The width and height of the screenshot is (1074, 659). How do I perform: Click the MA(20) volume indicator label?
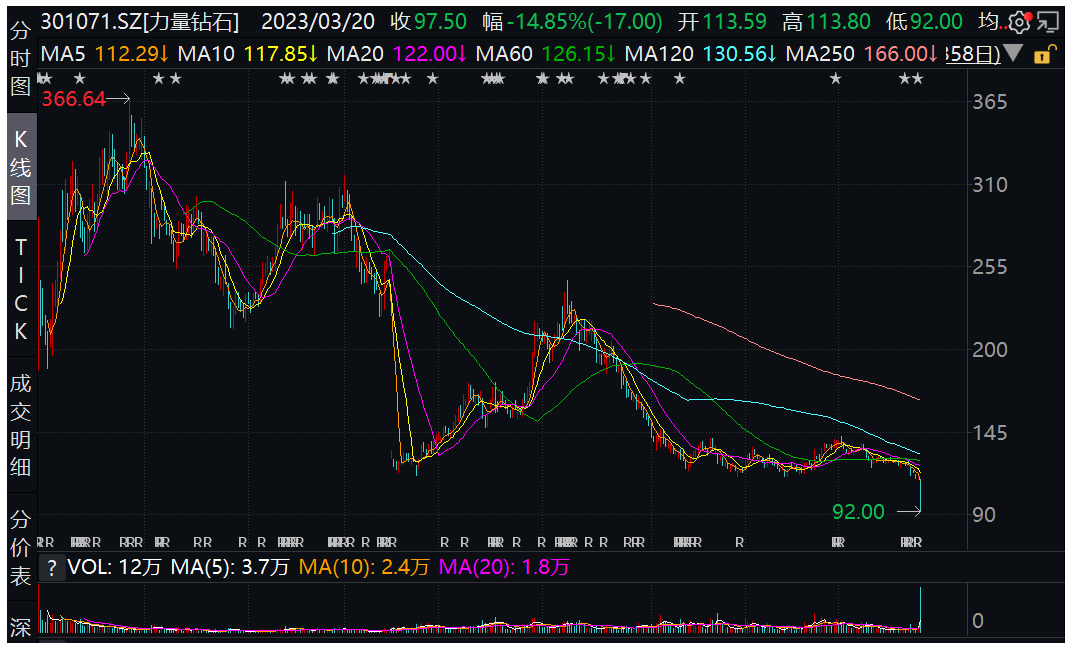tap(505, 567)
